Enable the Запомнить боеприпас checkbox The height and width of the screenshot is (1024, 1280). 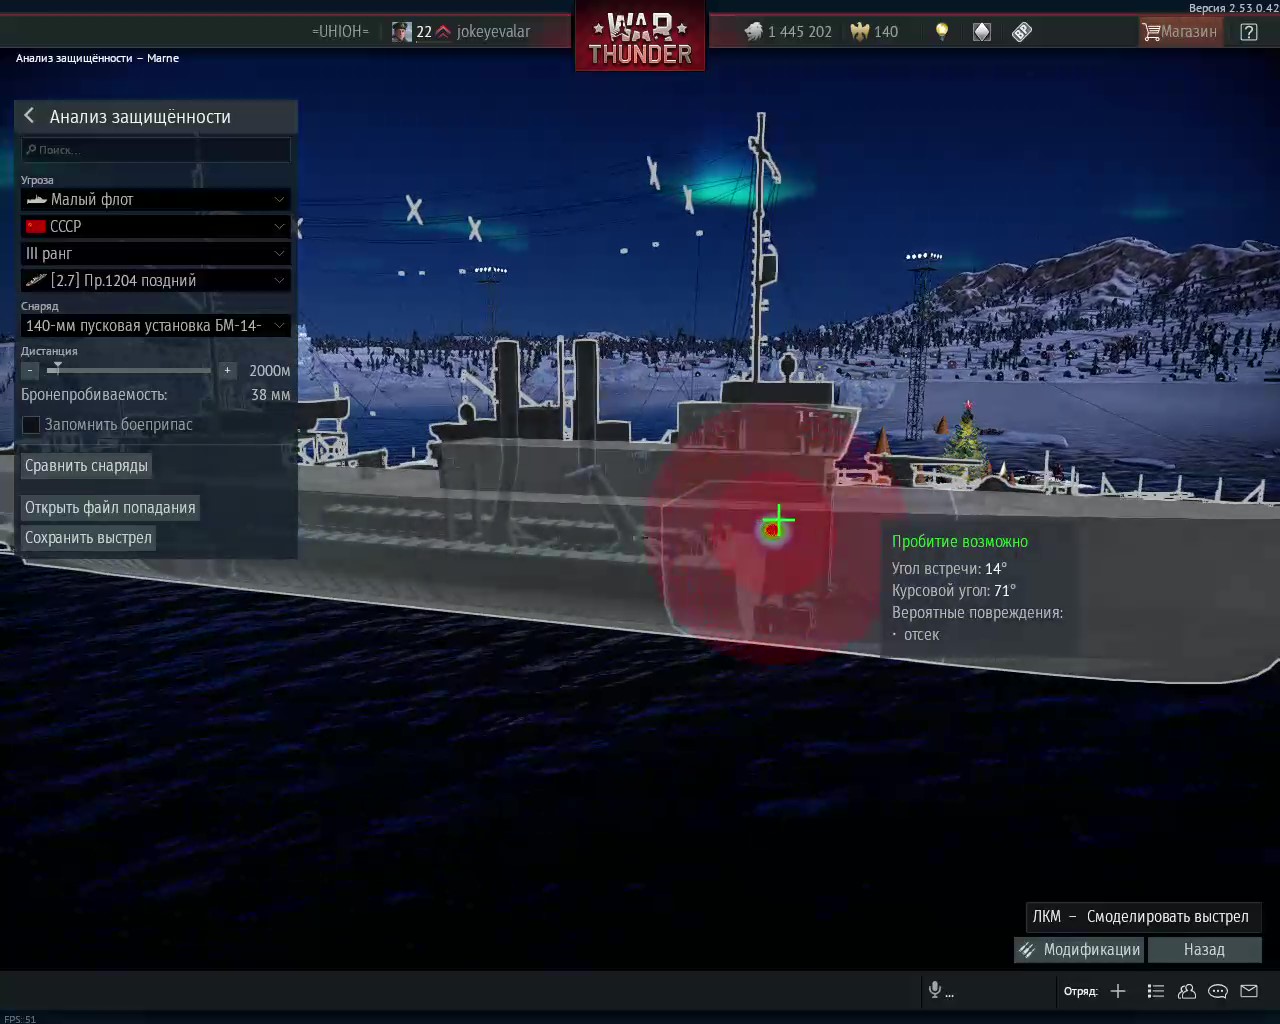[31, 424]
